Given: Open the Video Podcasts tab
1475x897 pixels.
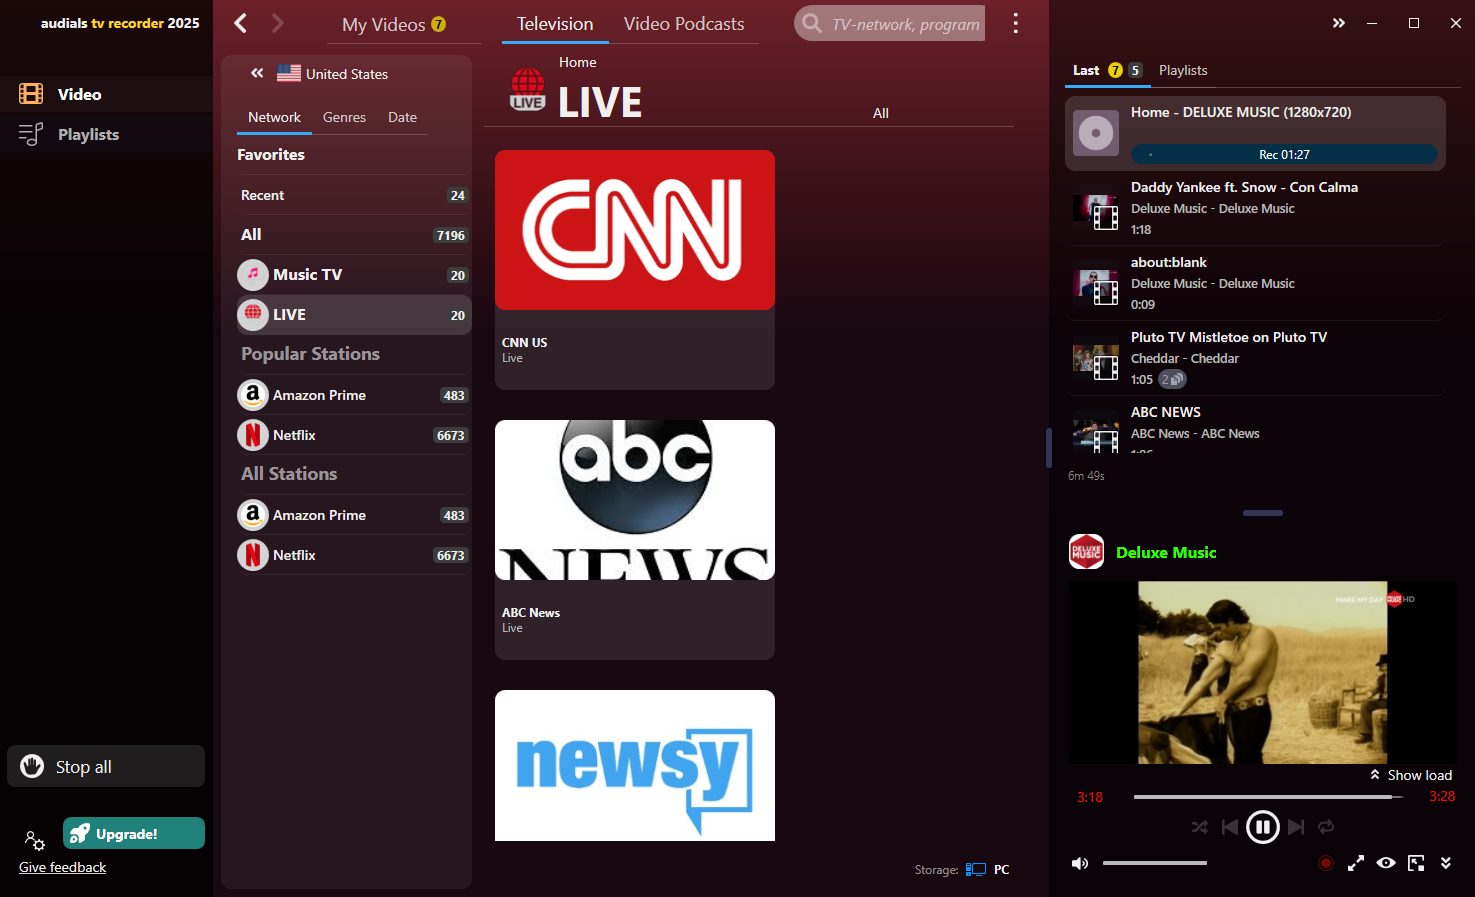Looking at the screenshot, I should (684, 24).
